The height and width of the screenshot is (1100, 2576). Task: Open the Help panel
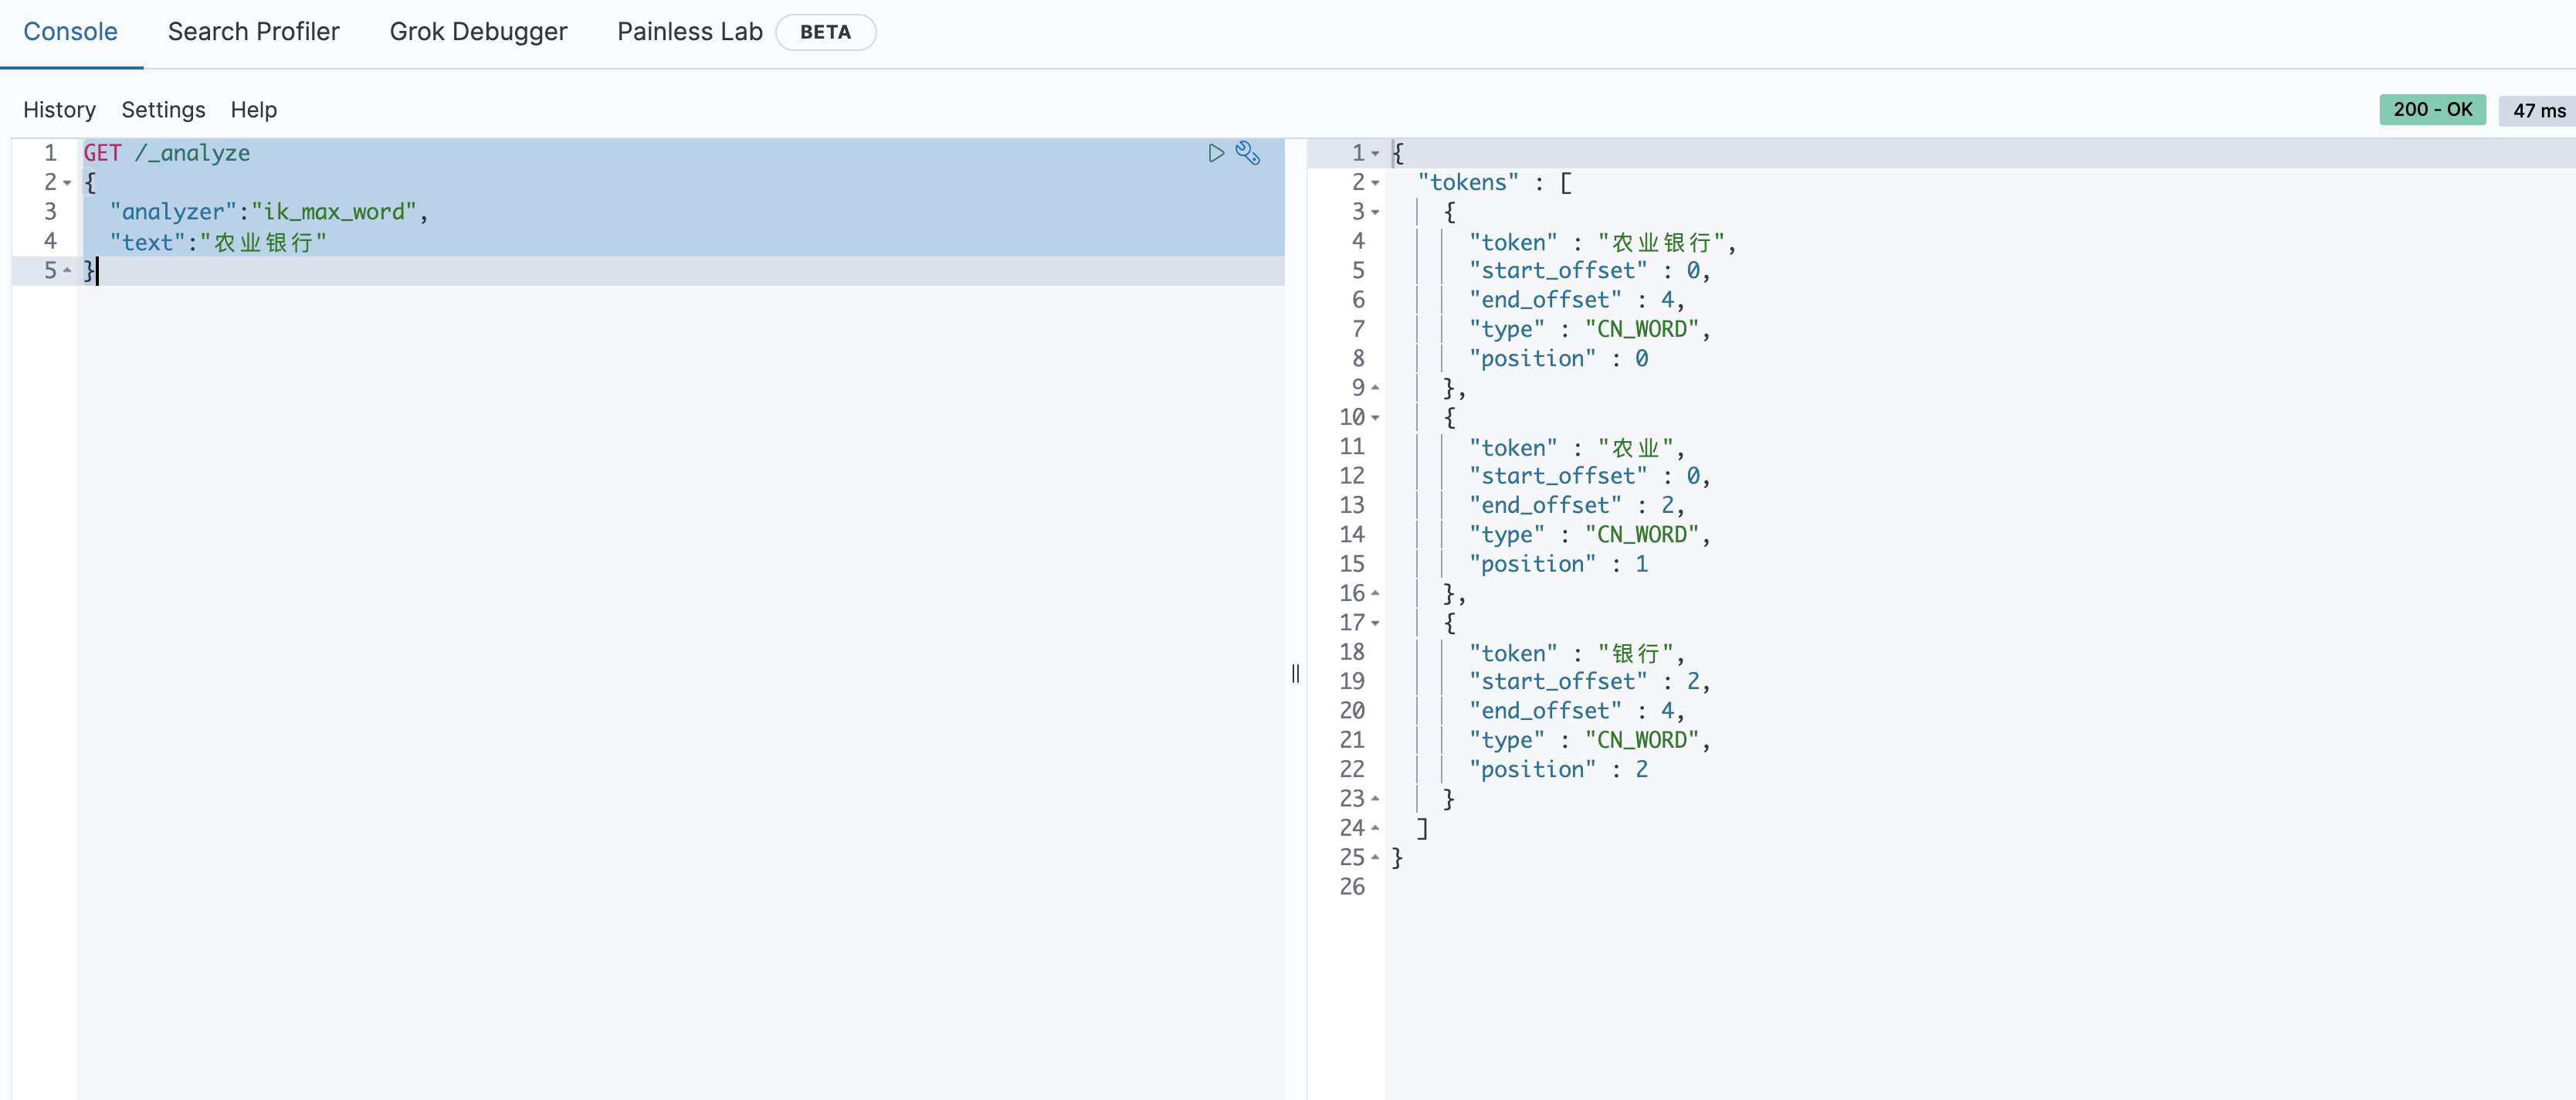pyautogui.click(x=253, y=110)
